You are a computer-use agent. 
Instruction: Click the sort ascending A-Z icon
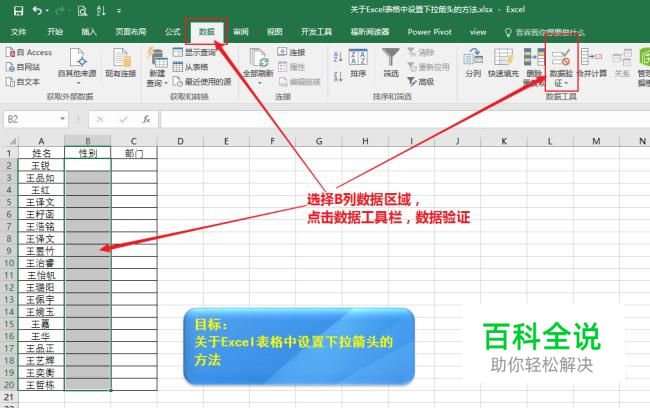coord(338,57)
